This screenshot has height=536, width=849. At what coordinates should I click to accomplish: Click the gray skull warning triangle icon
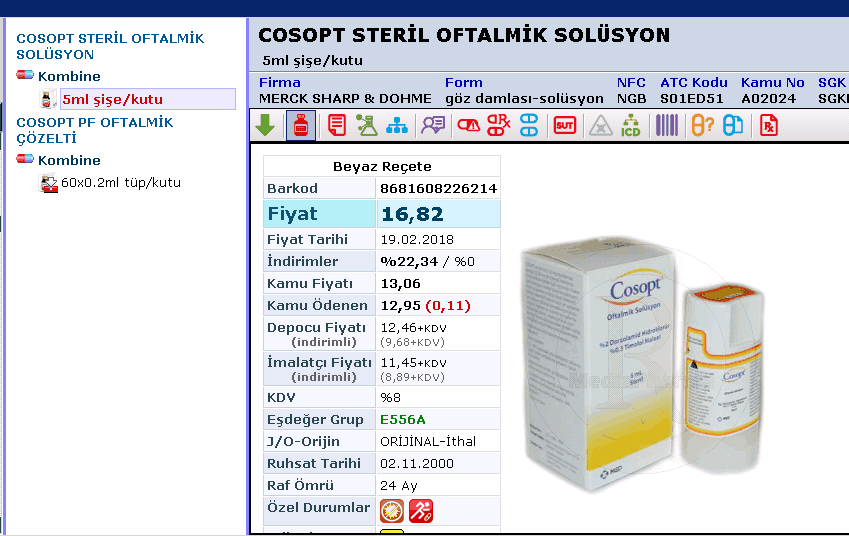pos(600,126)
